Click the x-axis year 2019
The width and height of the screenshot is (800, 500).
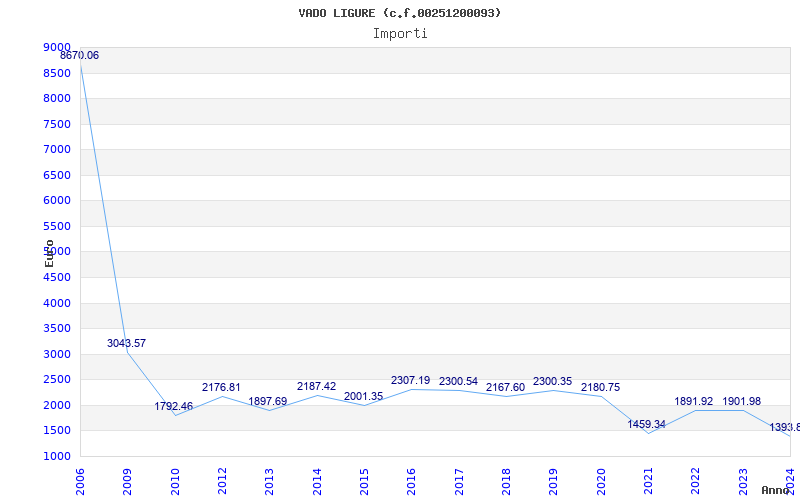coord(554,482)
